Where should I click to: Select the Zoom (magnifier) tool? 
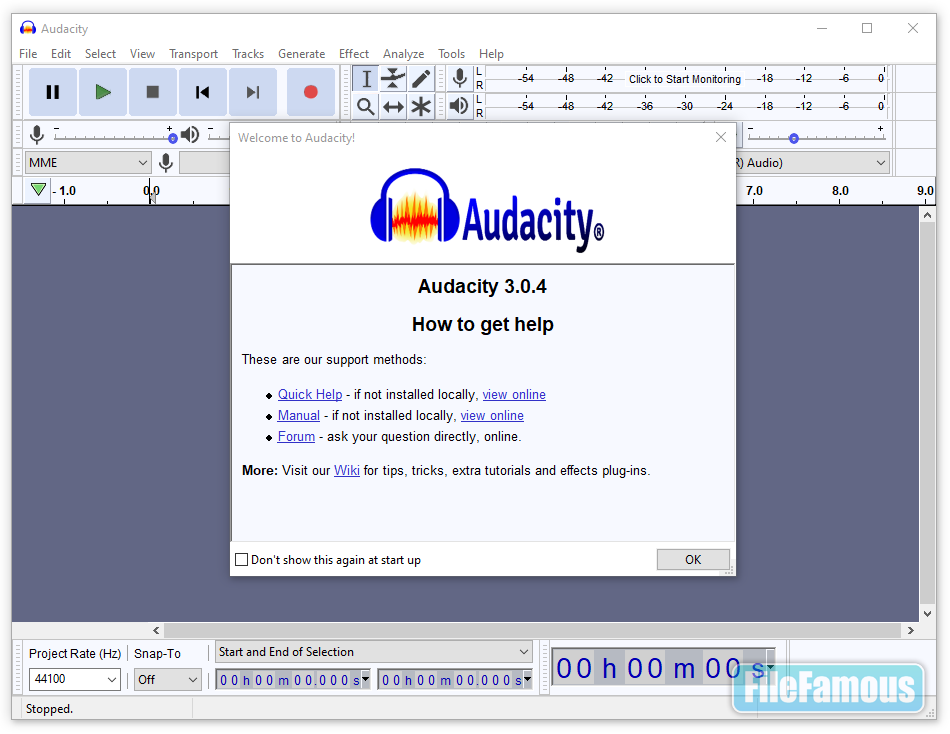point(366,107)
